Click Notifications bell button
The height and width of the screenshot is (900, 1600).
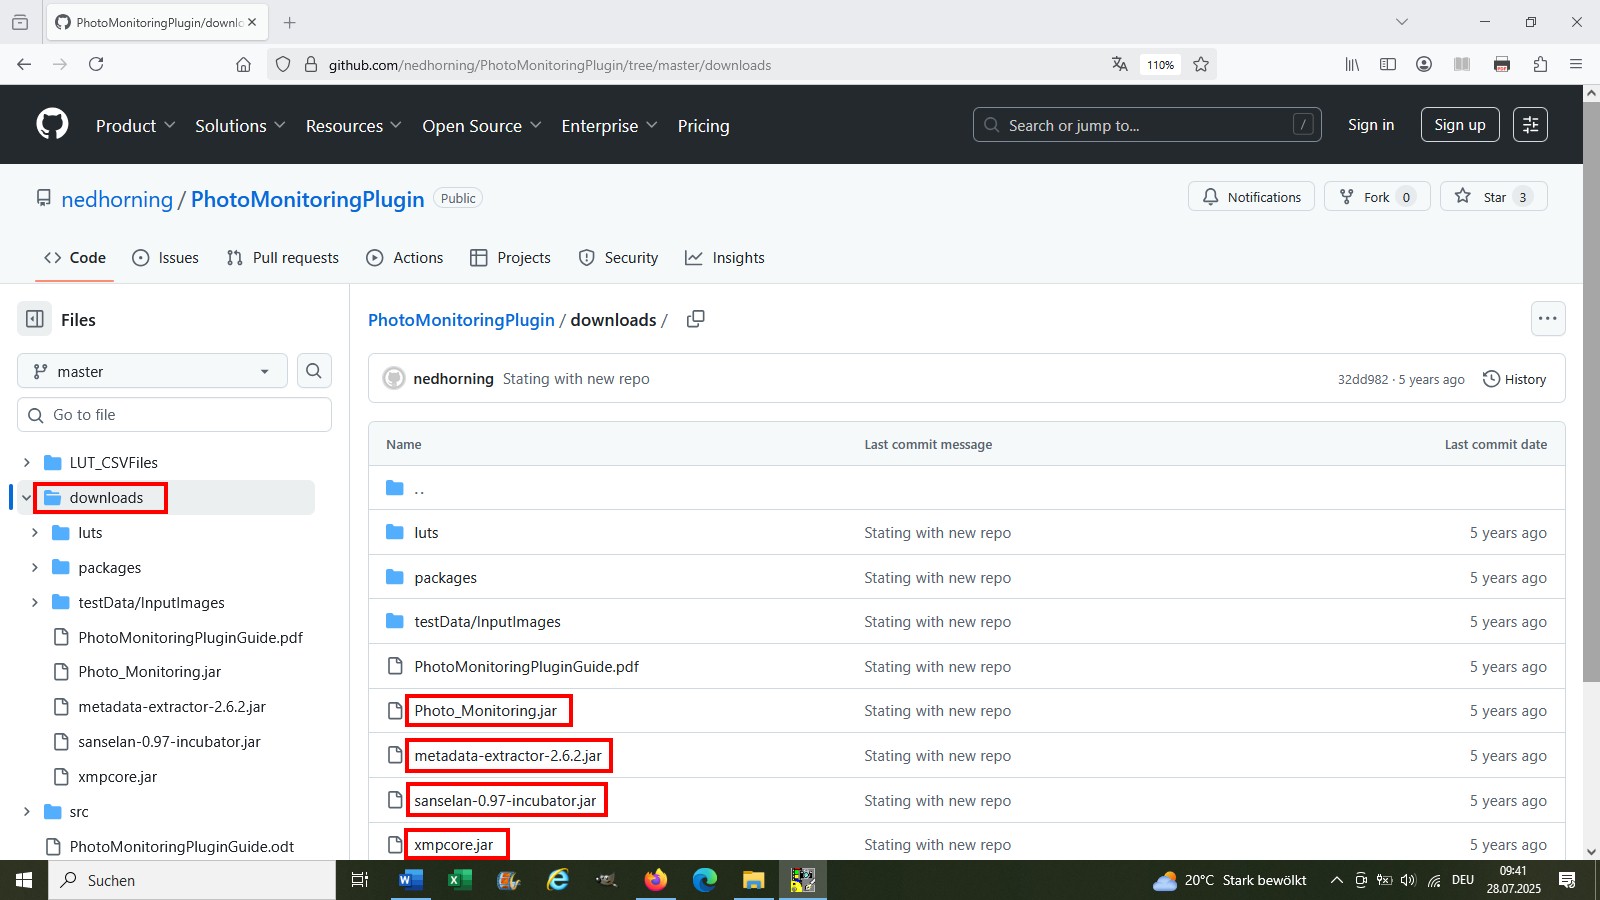click(1251, 197)
